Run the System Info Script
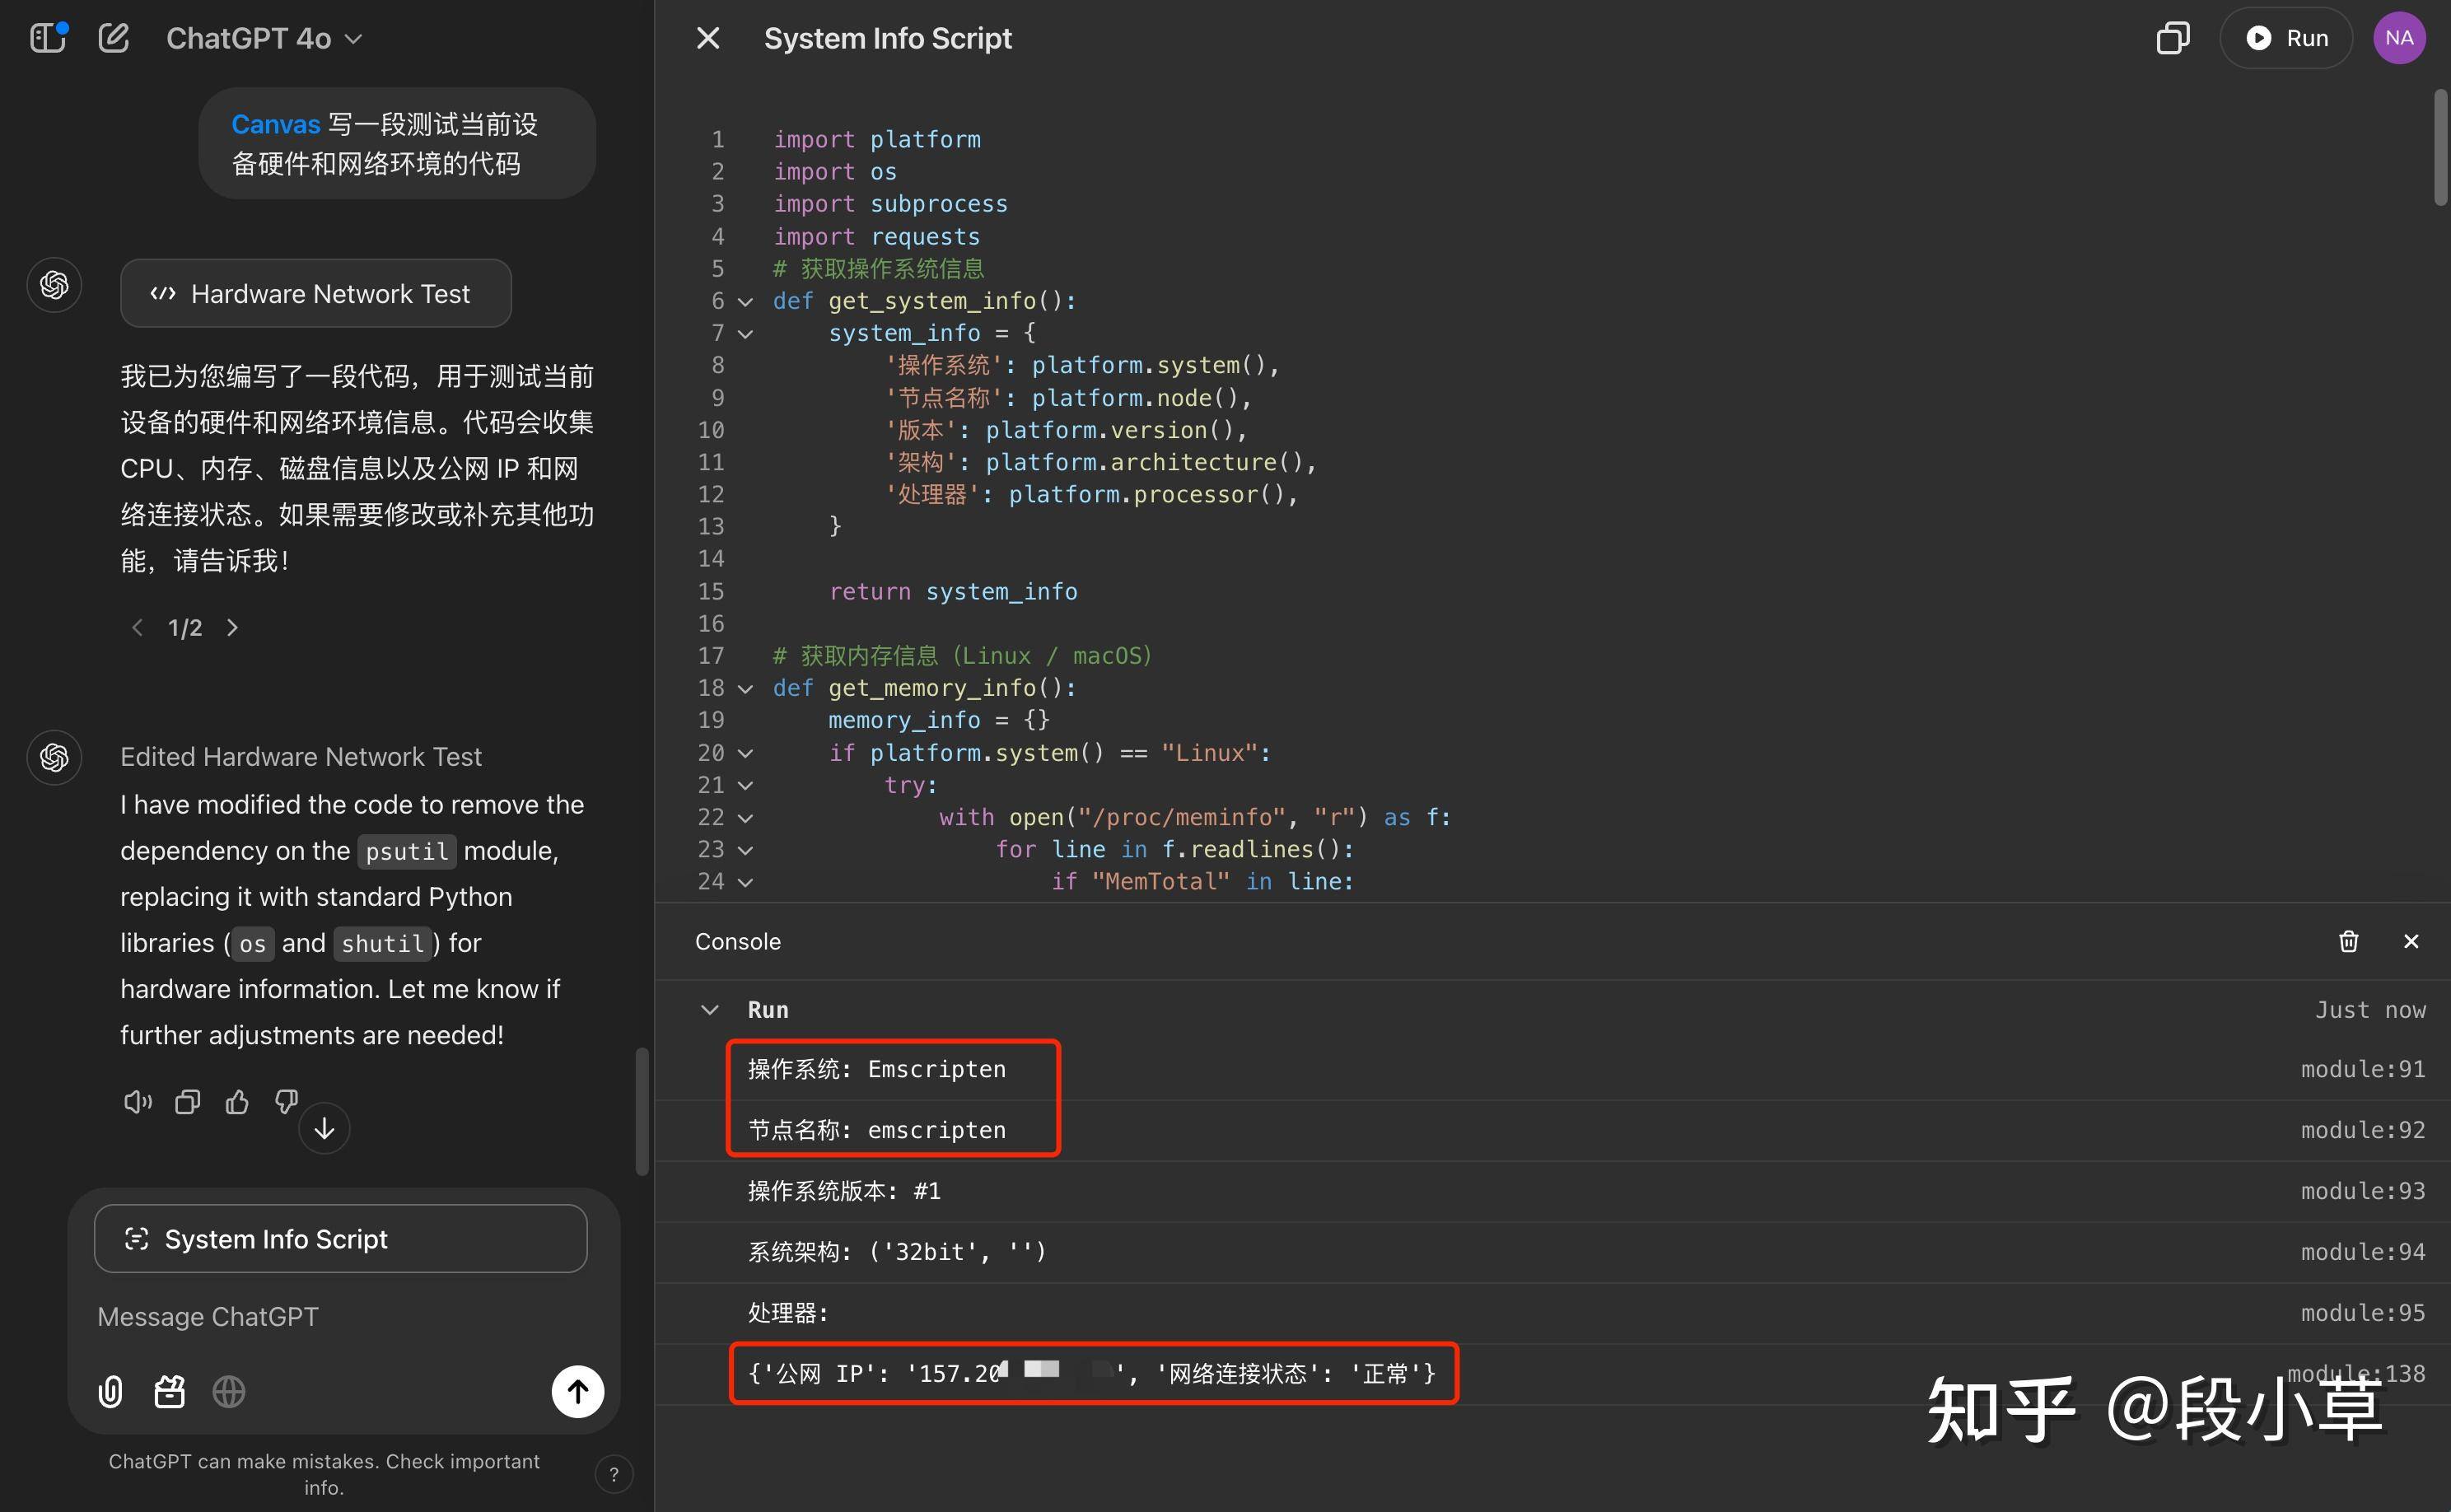This screenshot has width=2451, height=1512. (2286, 38)
